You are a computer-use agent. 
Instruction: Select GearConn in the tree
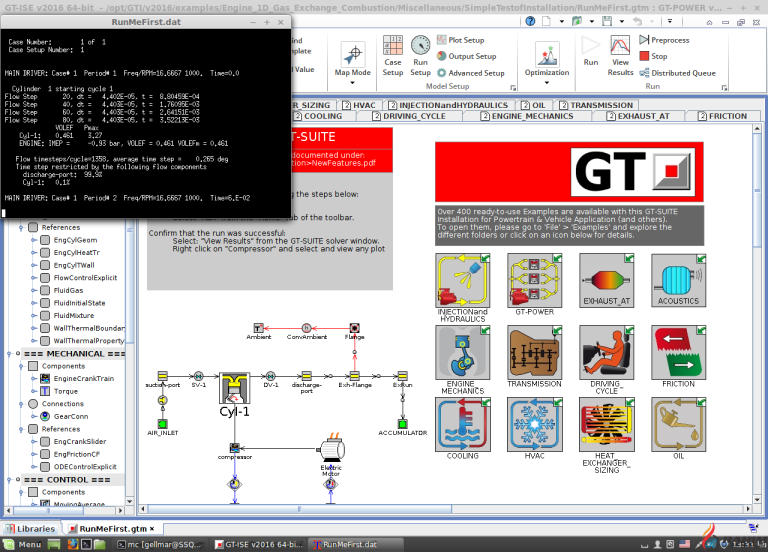[71, 416]
